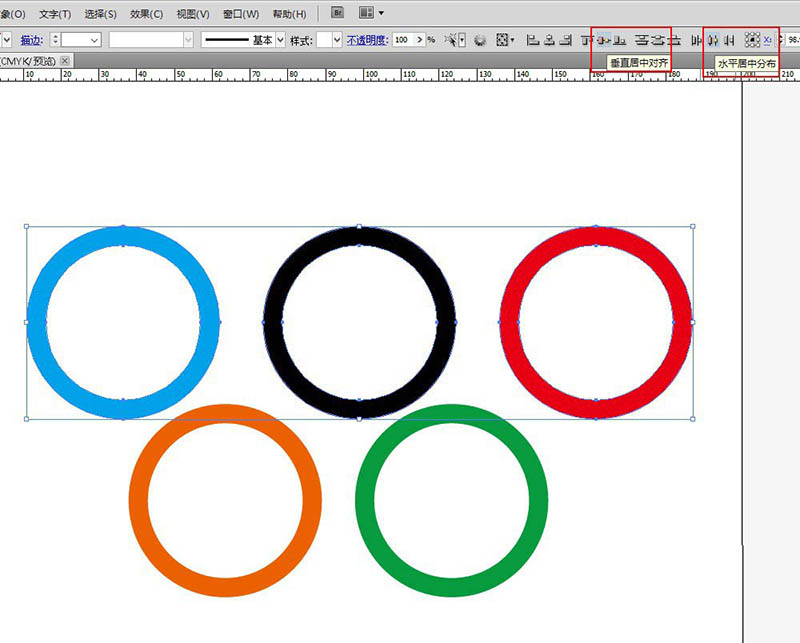Click the Vertical Align Center (垂直居中对齐) icon
The width and height of the screenshot is (800, 643).
(x=604, y=40)
